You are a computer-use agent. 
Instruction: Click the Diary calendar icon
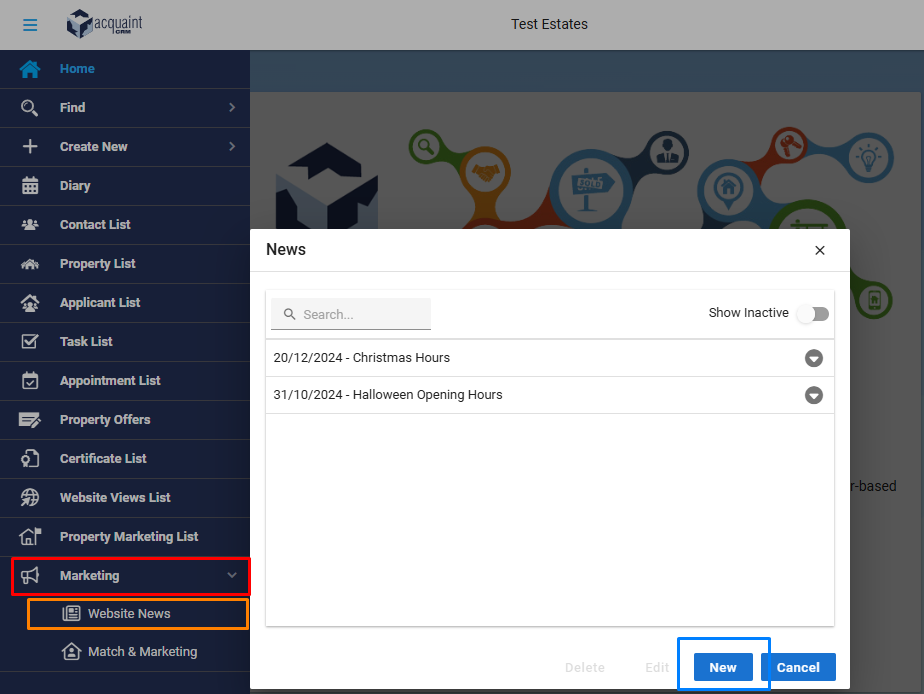[30, 186]
